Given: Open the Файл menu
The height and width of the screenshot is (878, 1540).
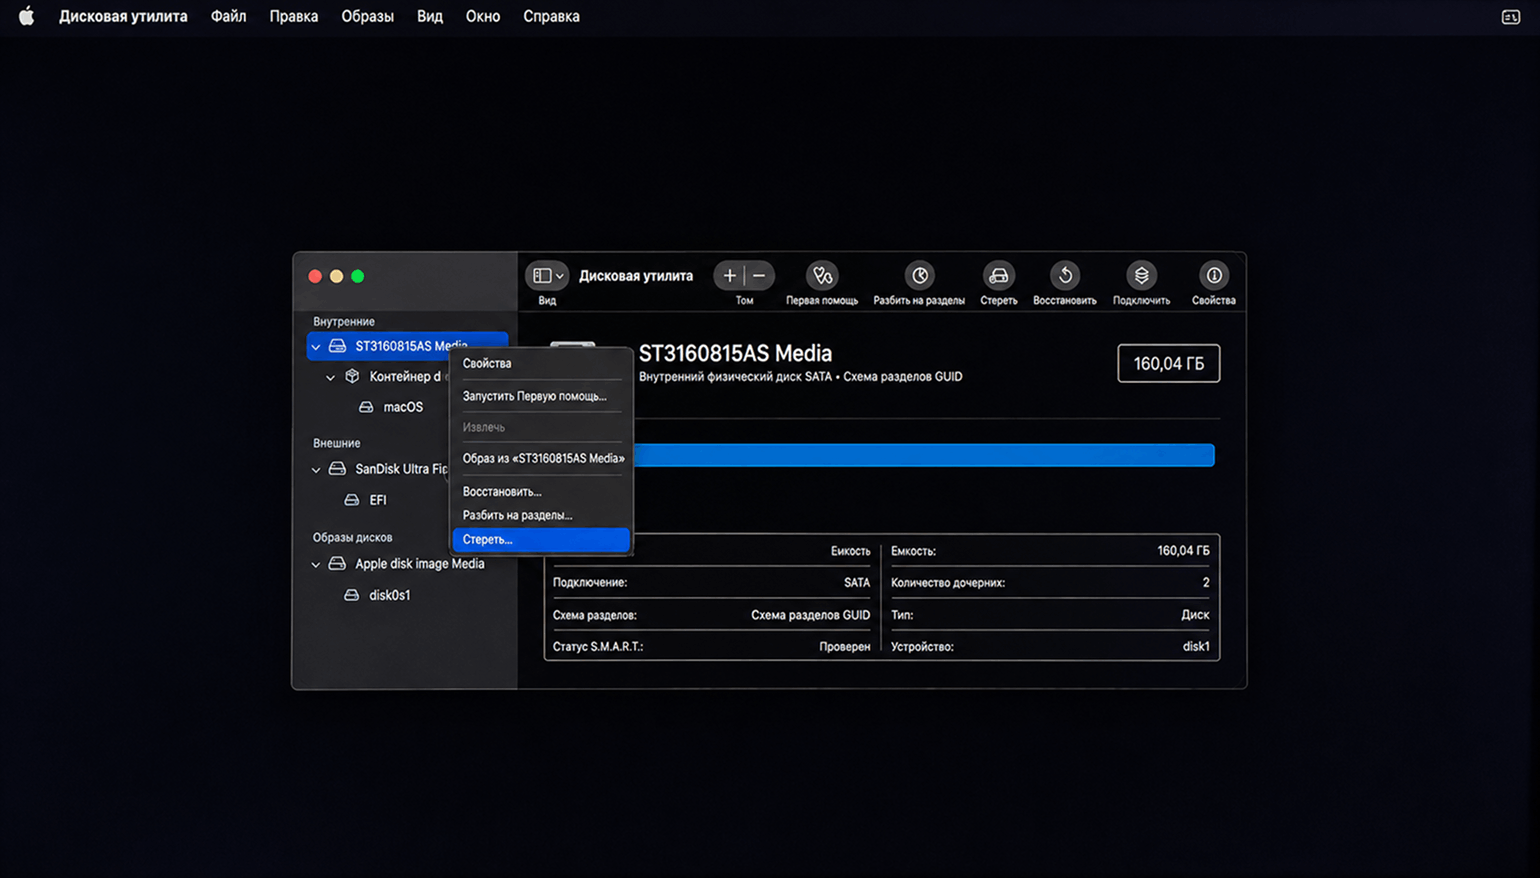Looking at the screenshot, I should click(228, 16).
